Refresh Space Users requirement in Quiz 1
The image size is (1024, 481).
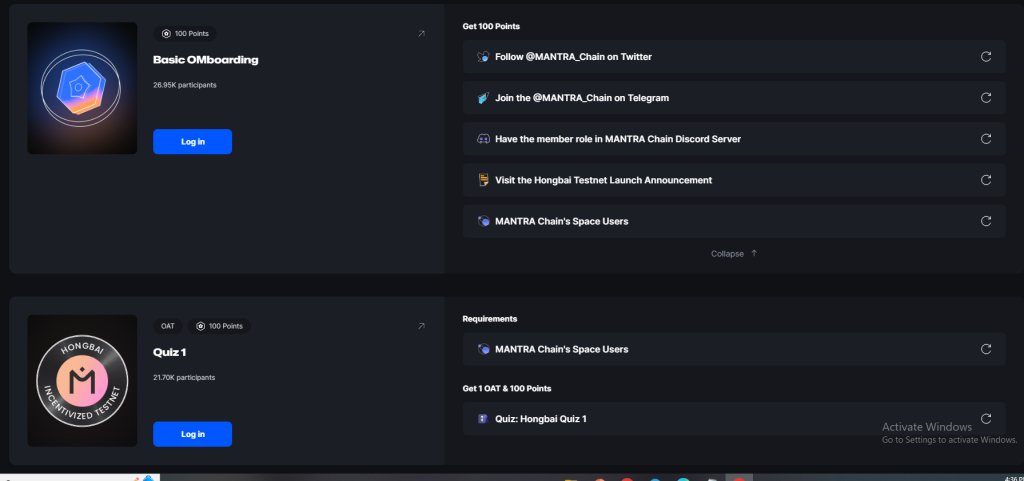[986, 349]
